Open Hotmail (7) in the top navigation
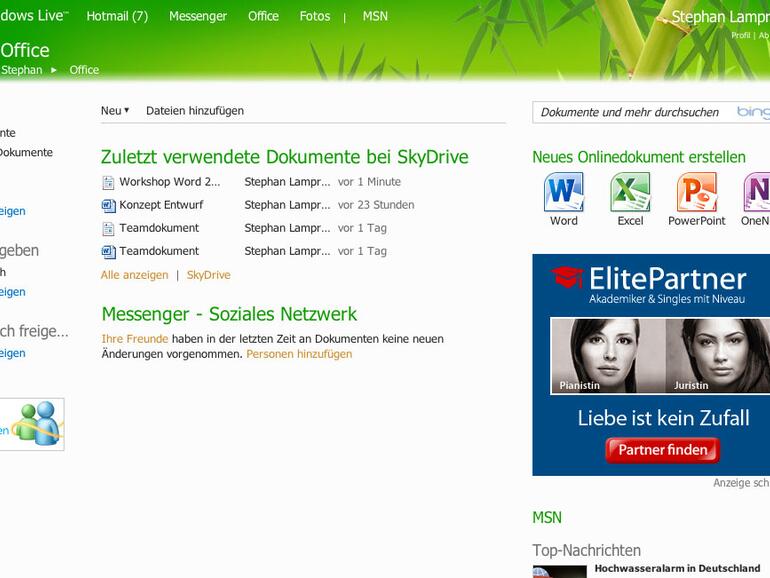This screenshot has height=578, width=770. 117,16
